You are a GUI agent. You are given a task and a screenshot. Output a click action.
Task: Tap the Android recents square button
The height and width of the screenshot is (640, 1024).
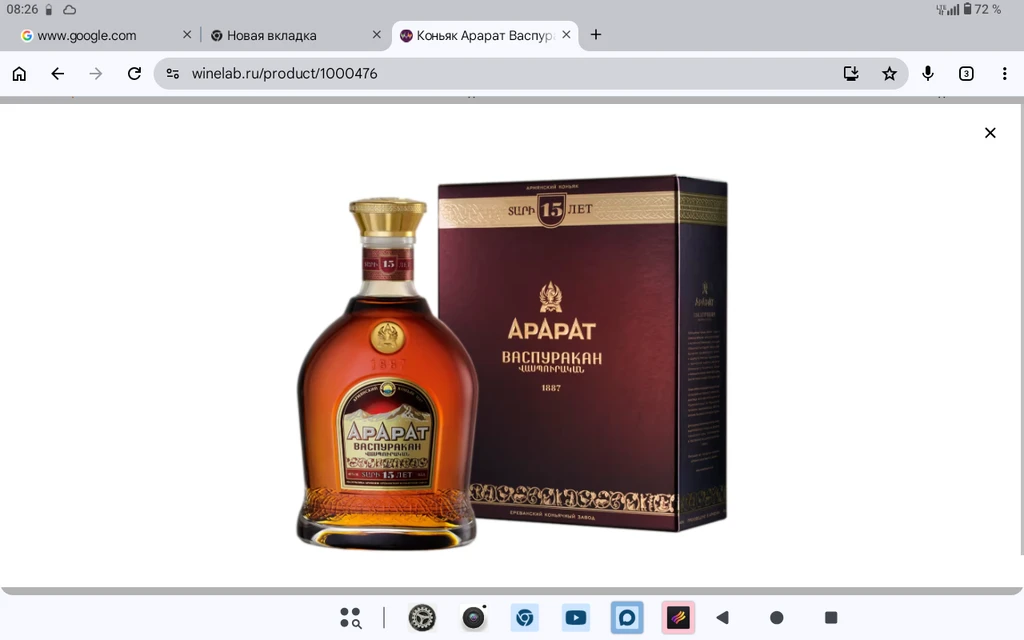tap(831, 618)
